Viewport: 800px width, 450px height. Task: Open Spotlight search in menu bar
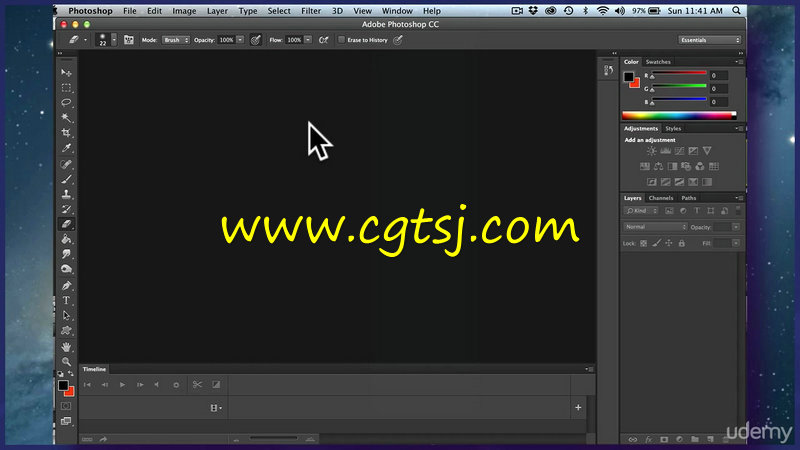point(736,11)
